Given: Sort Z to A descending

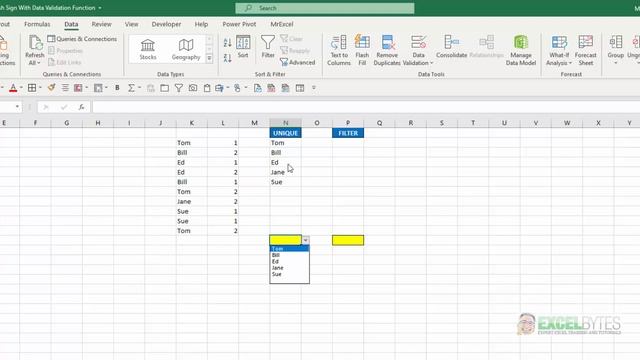Looking at the screenshot, I should 228,58.
